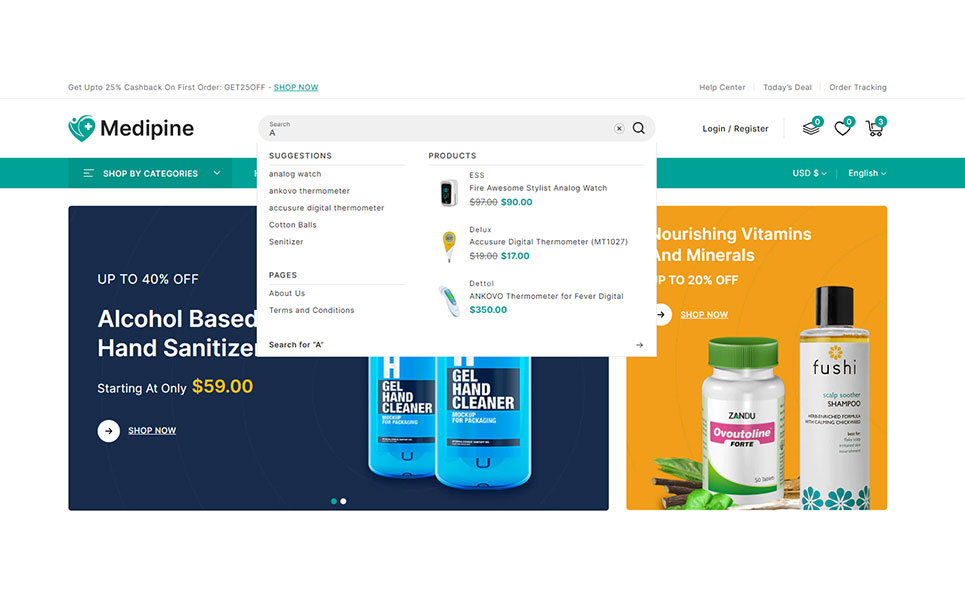Screen dimensions: 965x600
Task: Open the wishlist heart icon
Action: pos(843,128)
